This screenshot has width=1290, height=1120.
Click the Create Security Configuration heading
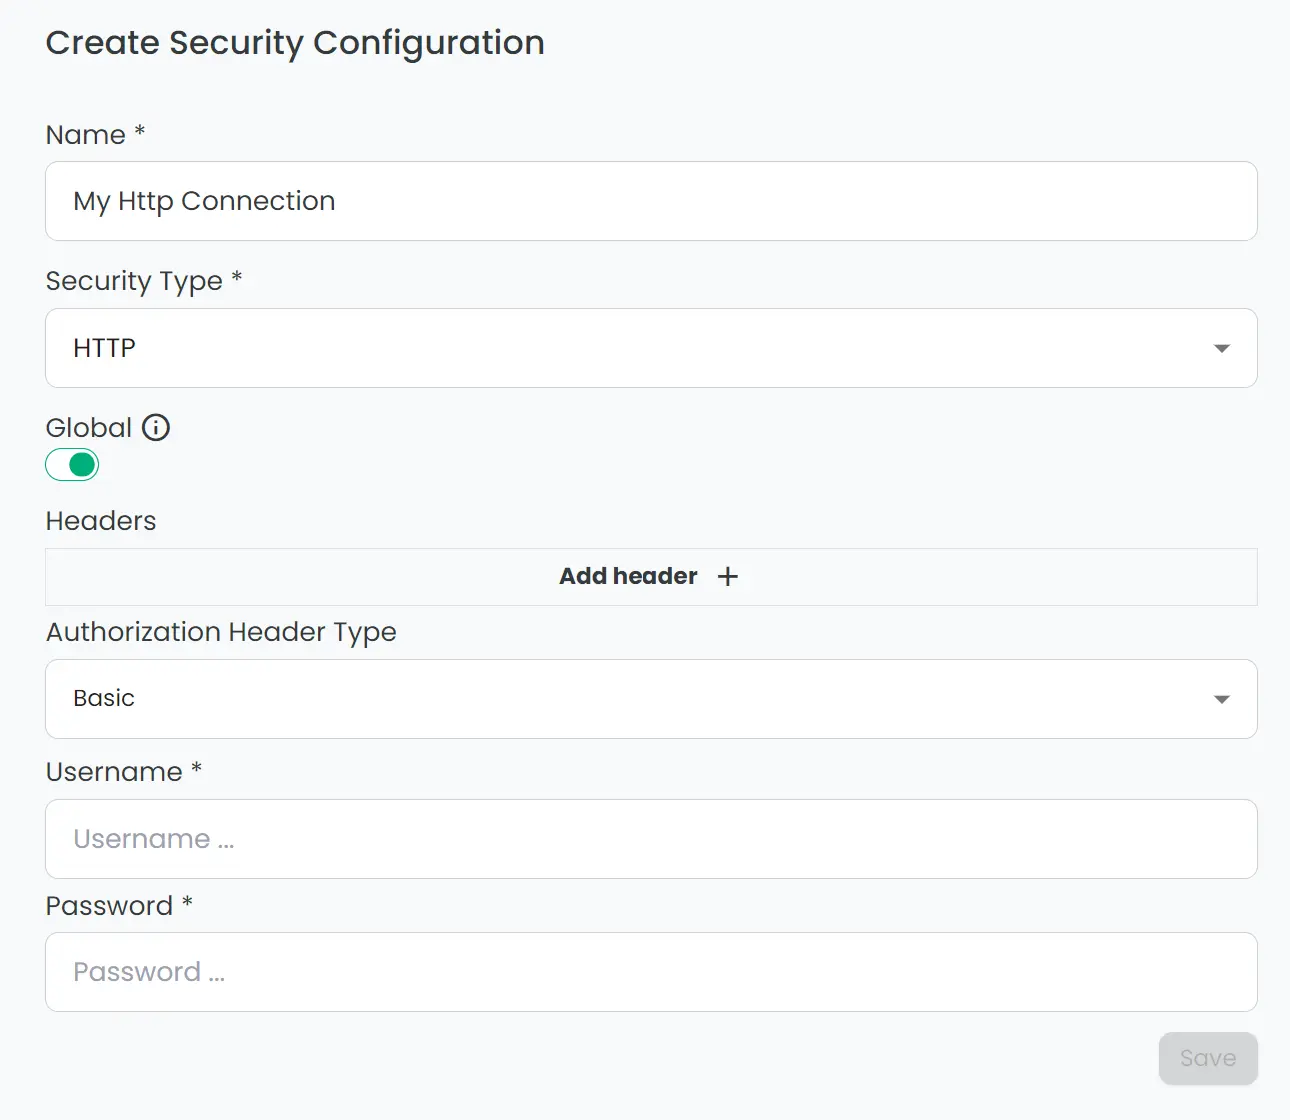(295, 43)
